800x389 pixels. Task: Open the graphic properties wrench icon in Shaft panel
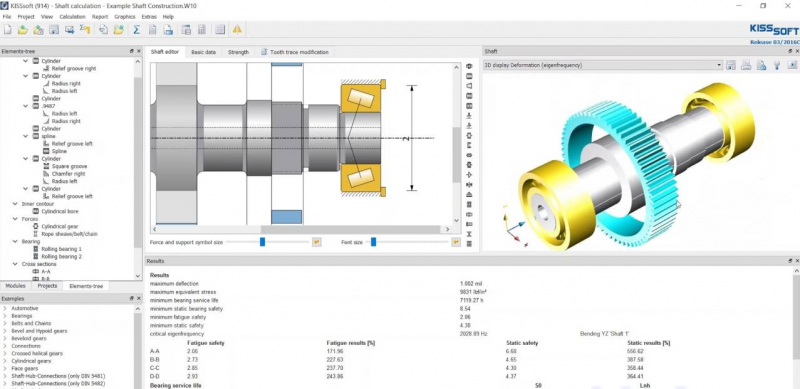[x=777, y=65]
